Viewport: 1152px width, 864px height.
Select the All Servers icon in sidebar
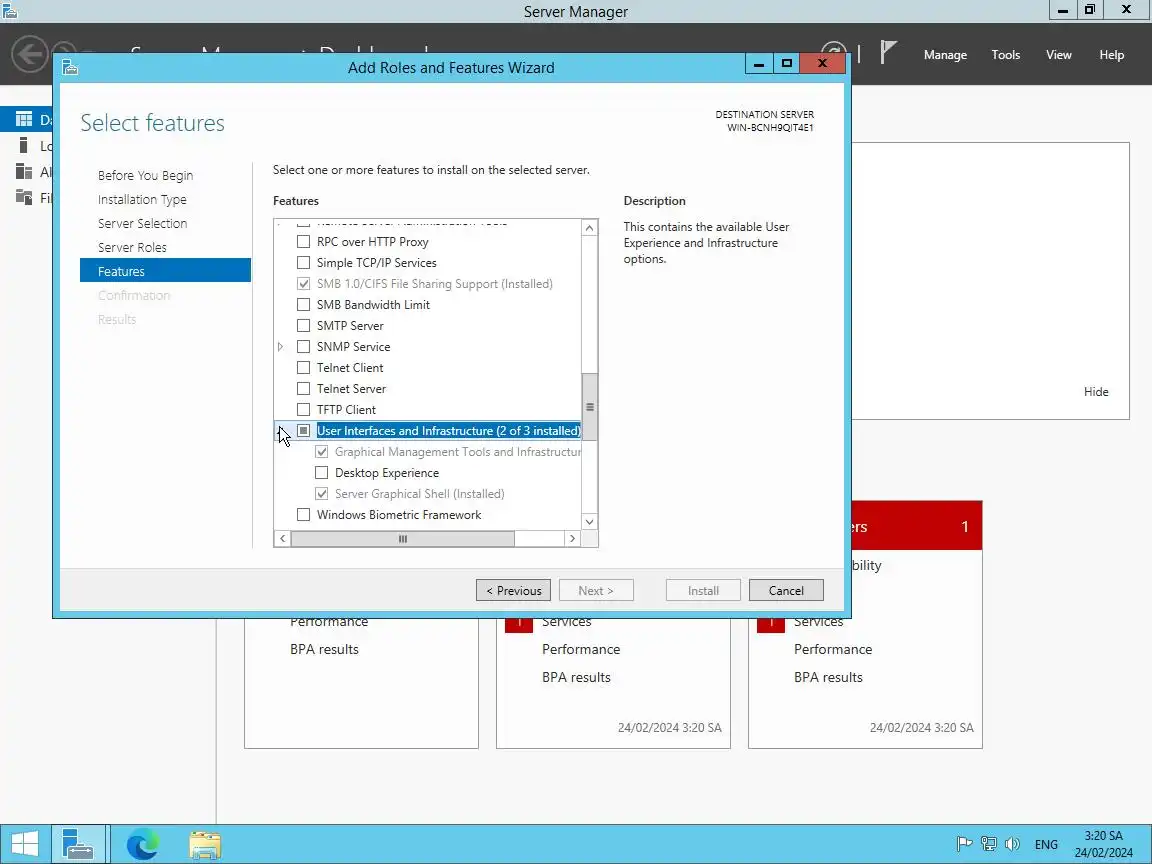(24, 171)
